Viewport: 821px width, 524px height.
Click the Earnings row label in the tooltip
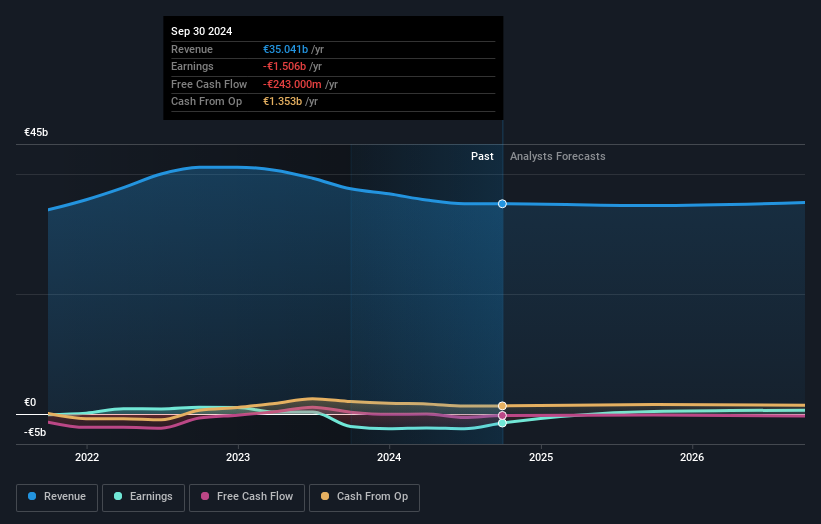pos(192,66)
